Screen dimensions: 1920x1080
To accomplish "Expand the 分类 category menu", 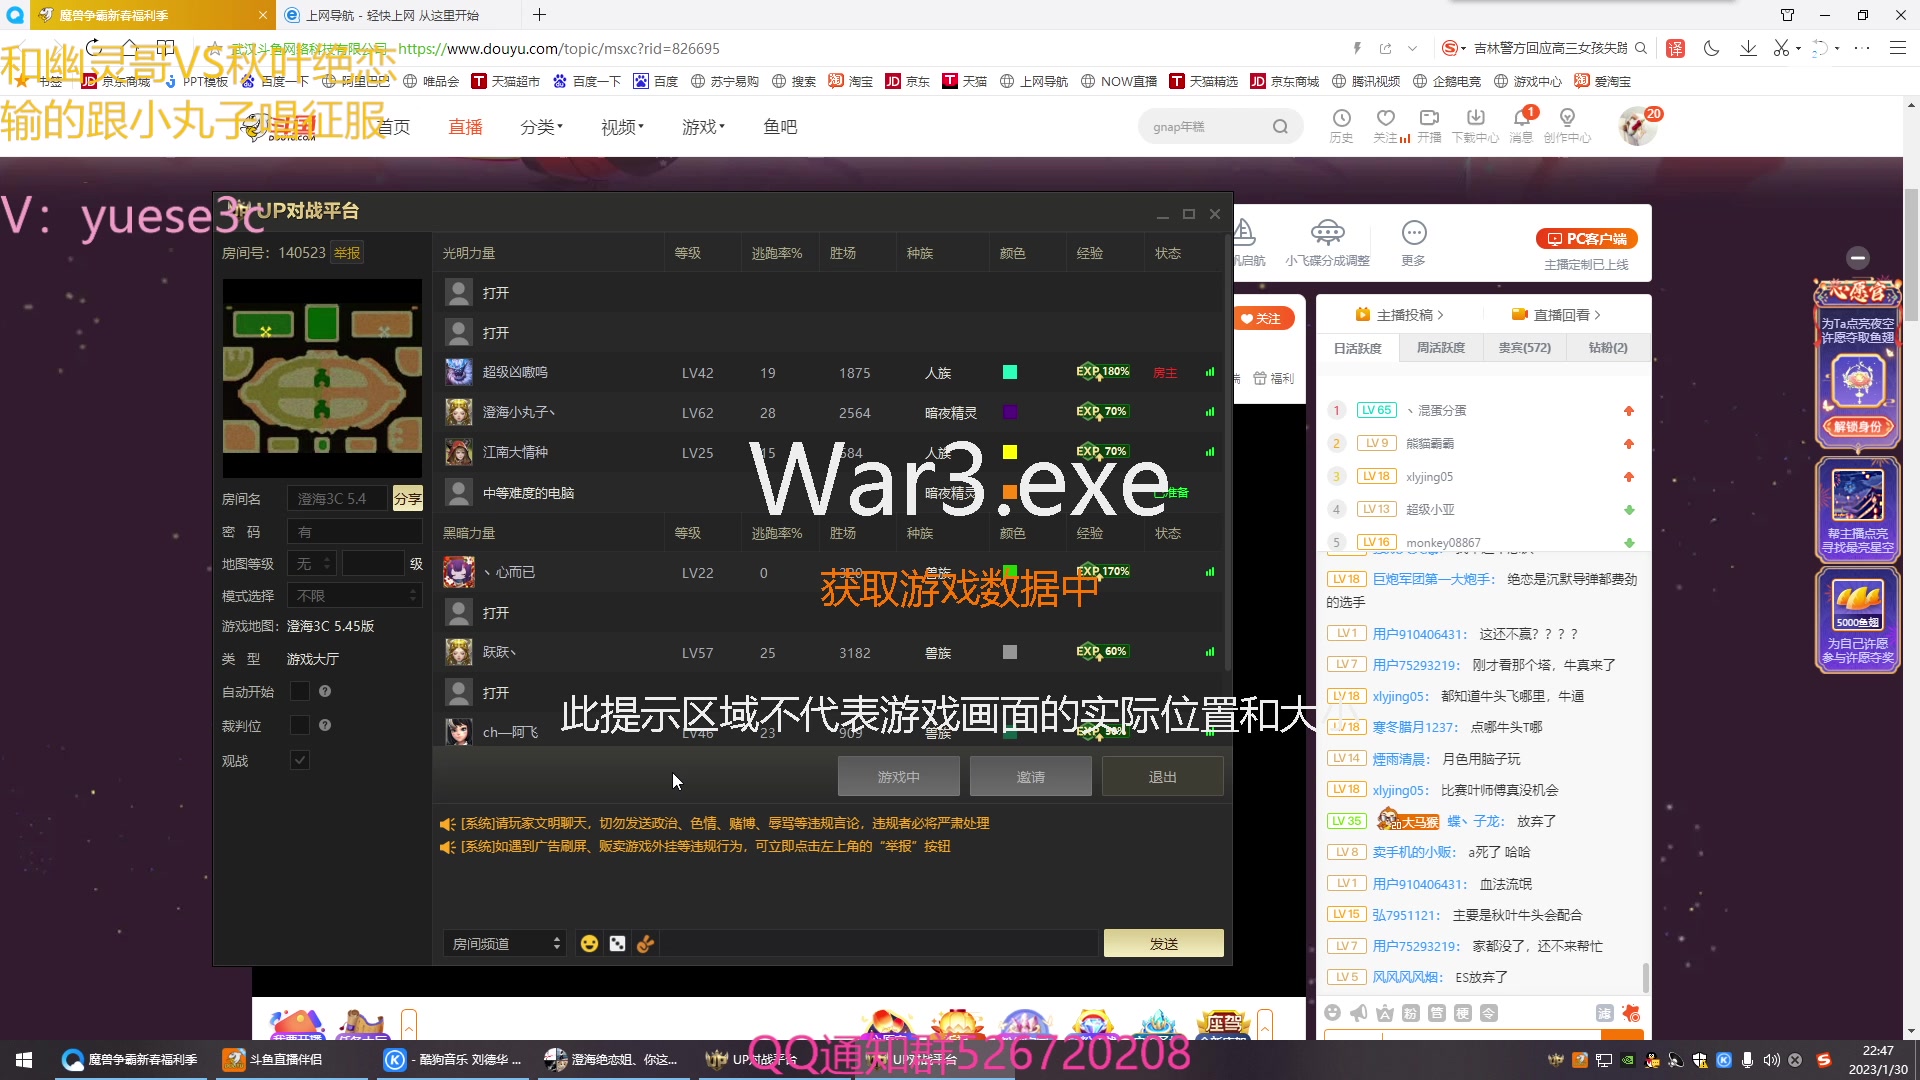I will [x=541, y=127].
